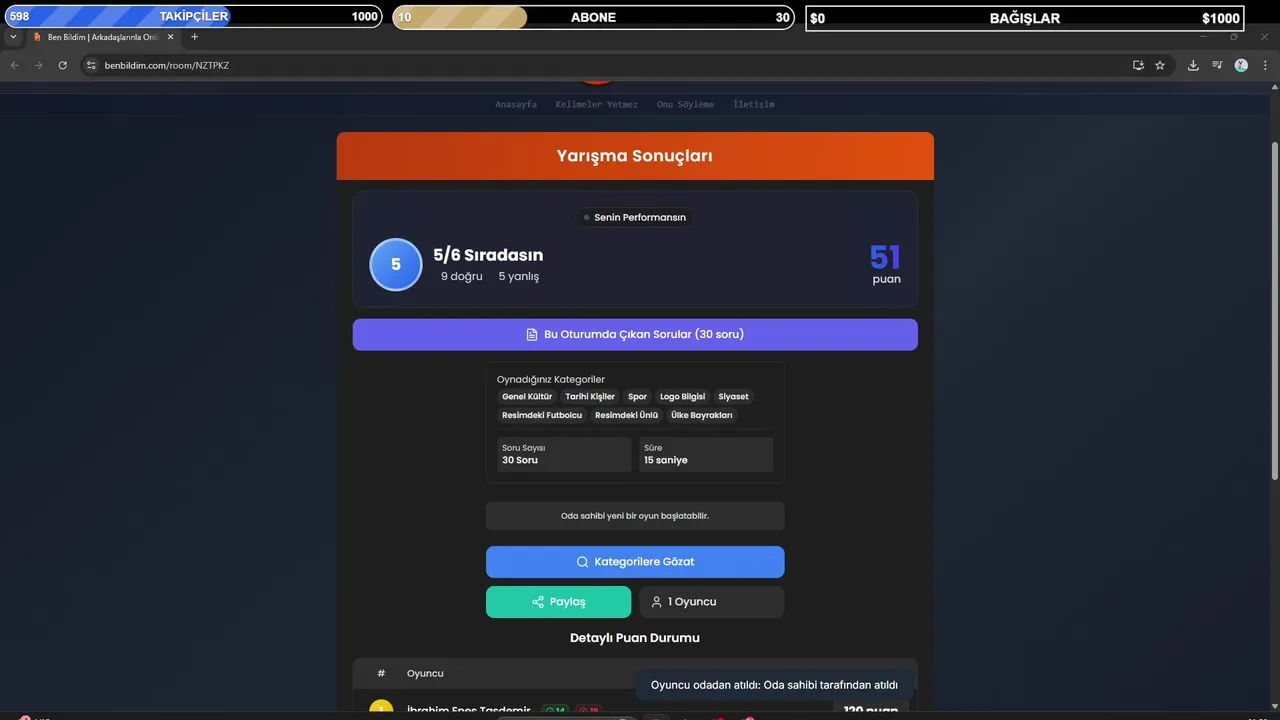Bookmark this page with the star icon

(1160, 65)
